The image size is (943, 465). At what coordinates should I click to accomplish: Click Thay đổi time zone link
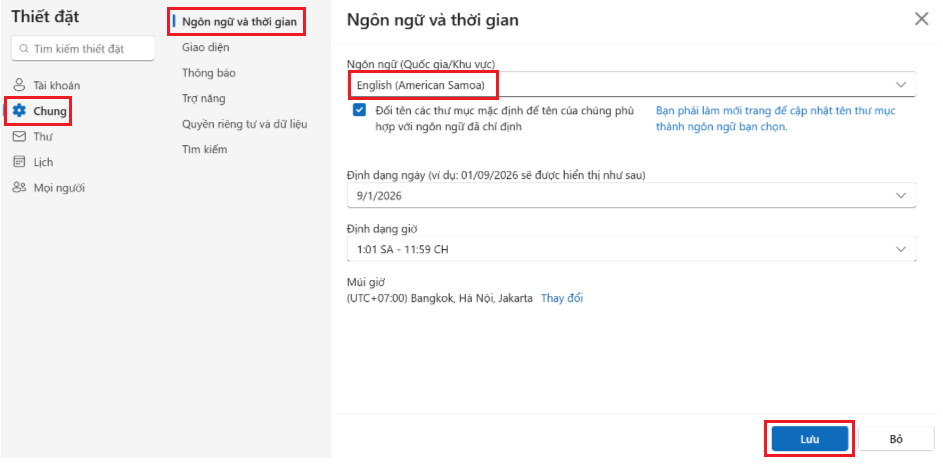coord(562,298)
